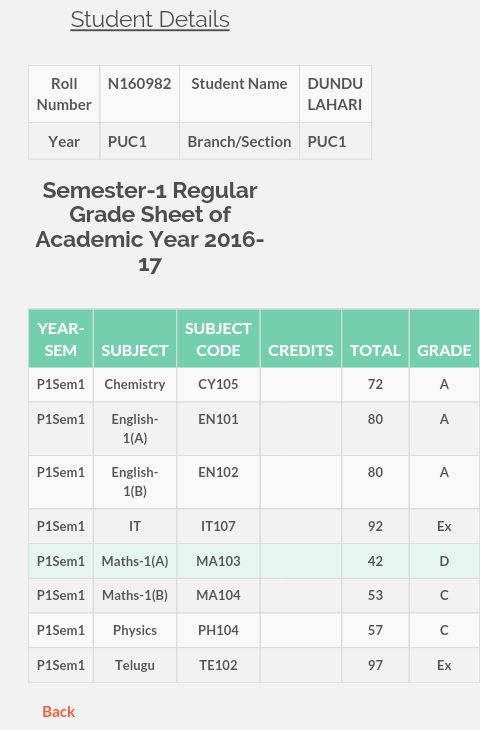480x730 pixels.
Task: Click the SUBJECT CODE column header
Action: 218,339
